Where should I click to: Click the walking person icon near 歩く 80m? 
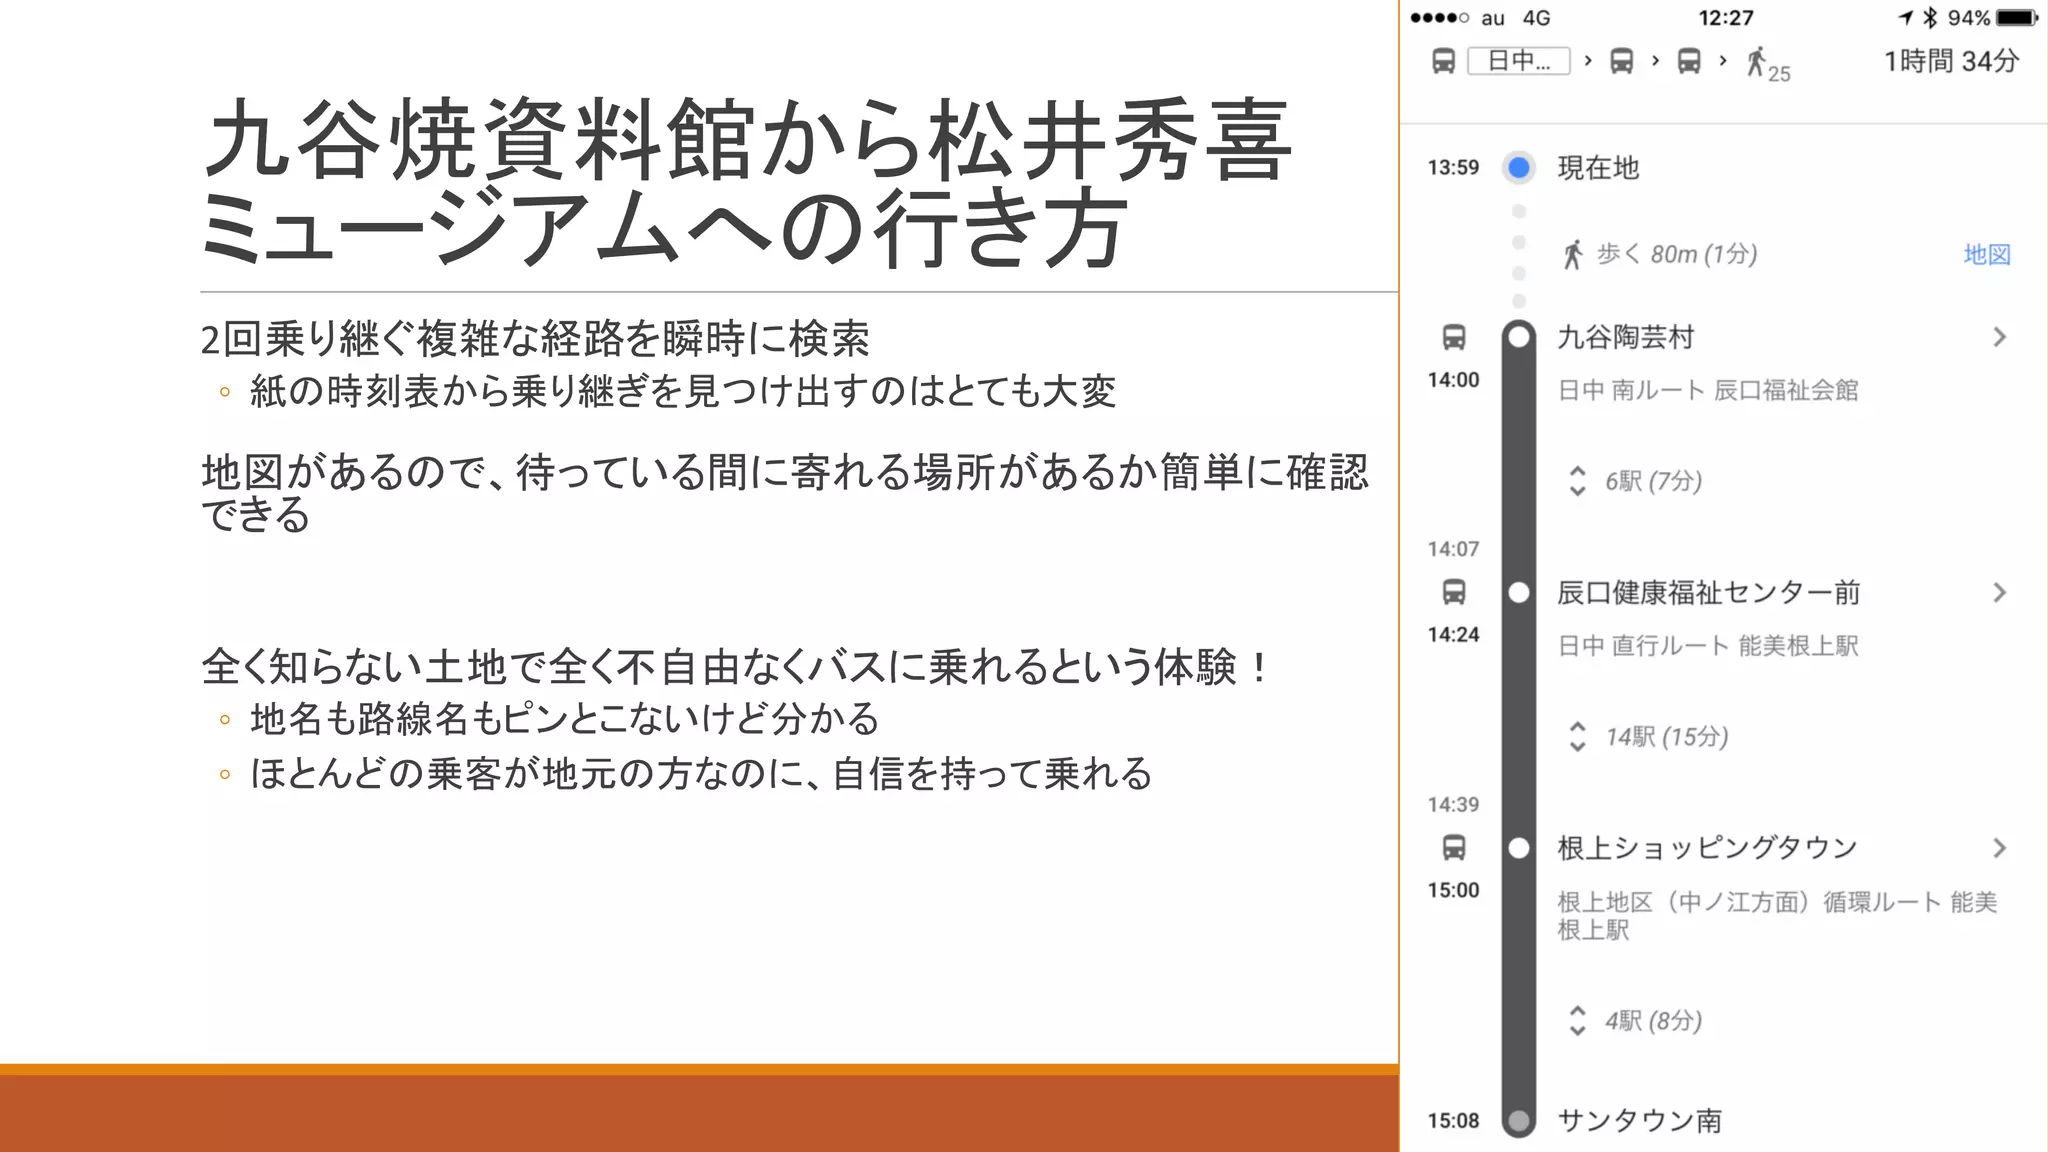[x=1573, y=255]
